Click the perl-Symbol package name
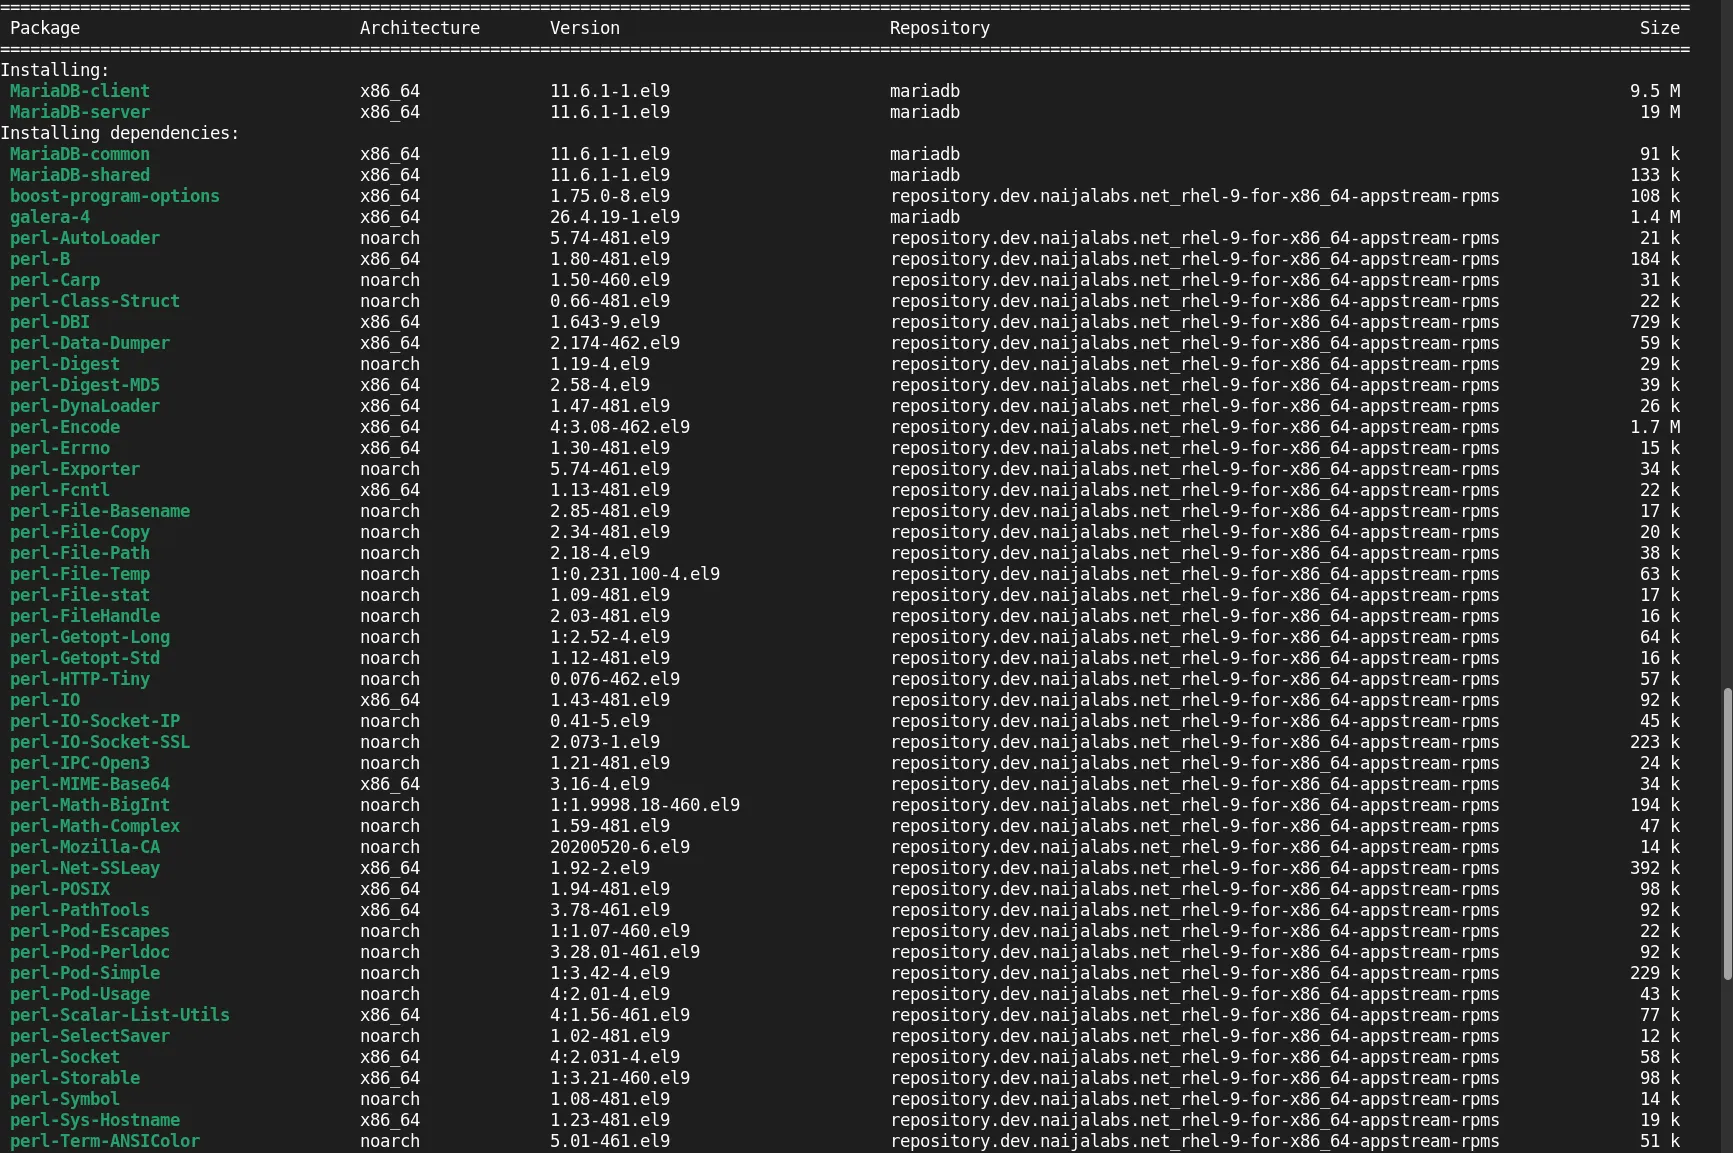 click(65, 1099)
